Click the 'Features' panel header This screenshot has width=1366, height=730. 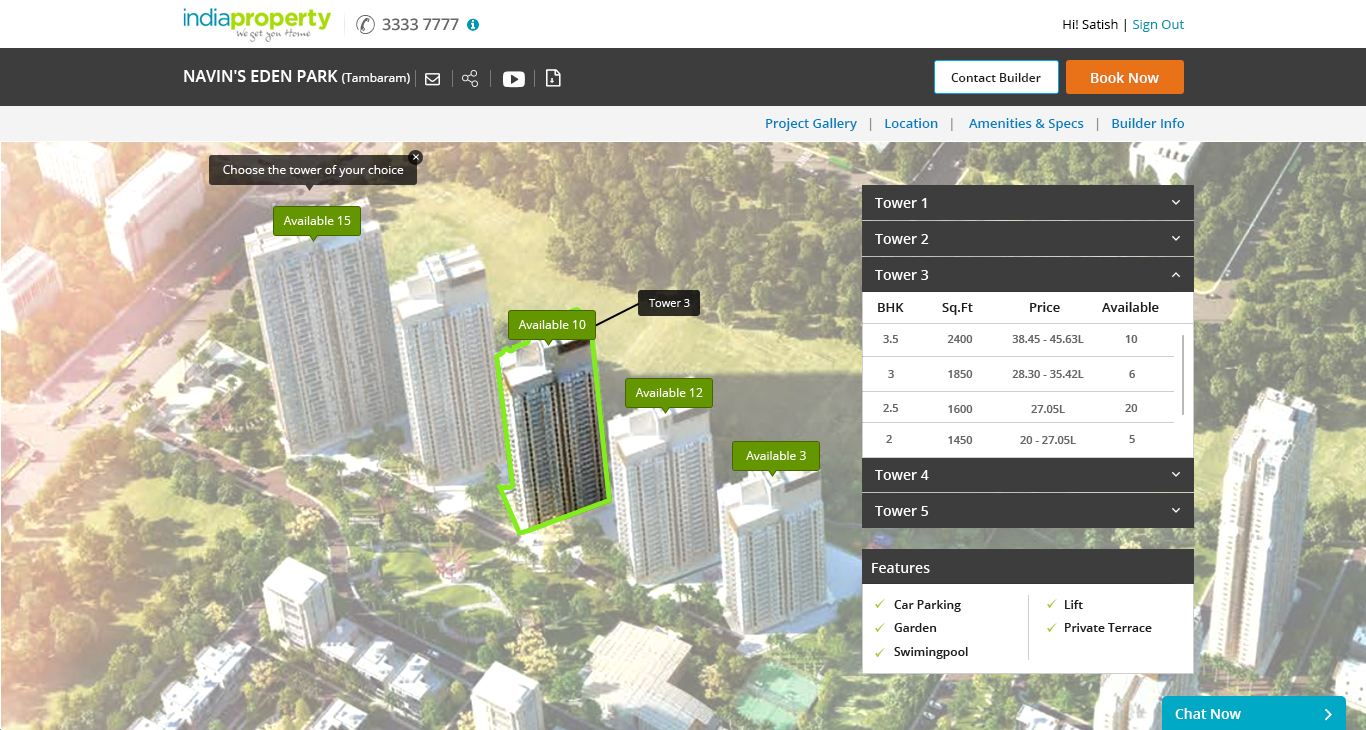tap(1028, 567)
